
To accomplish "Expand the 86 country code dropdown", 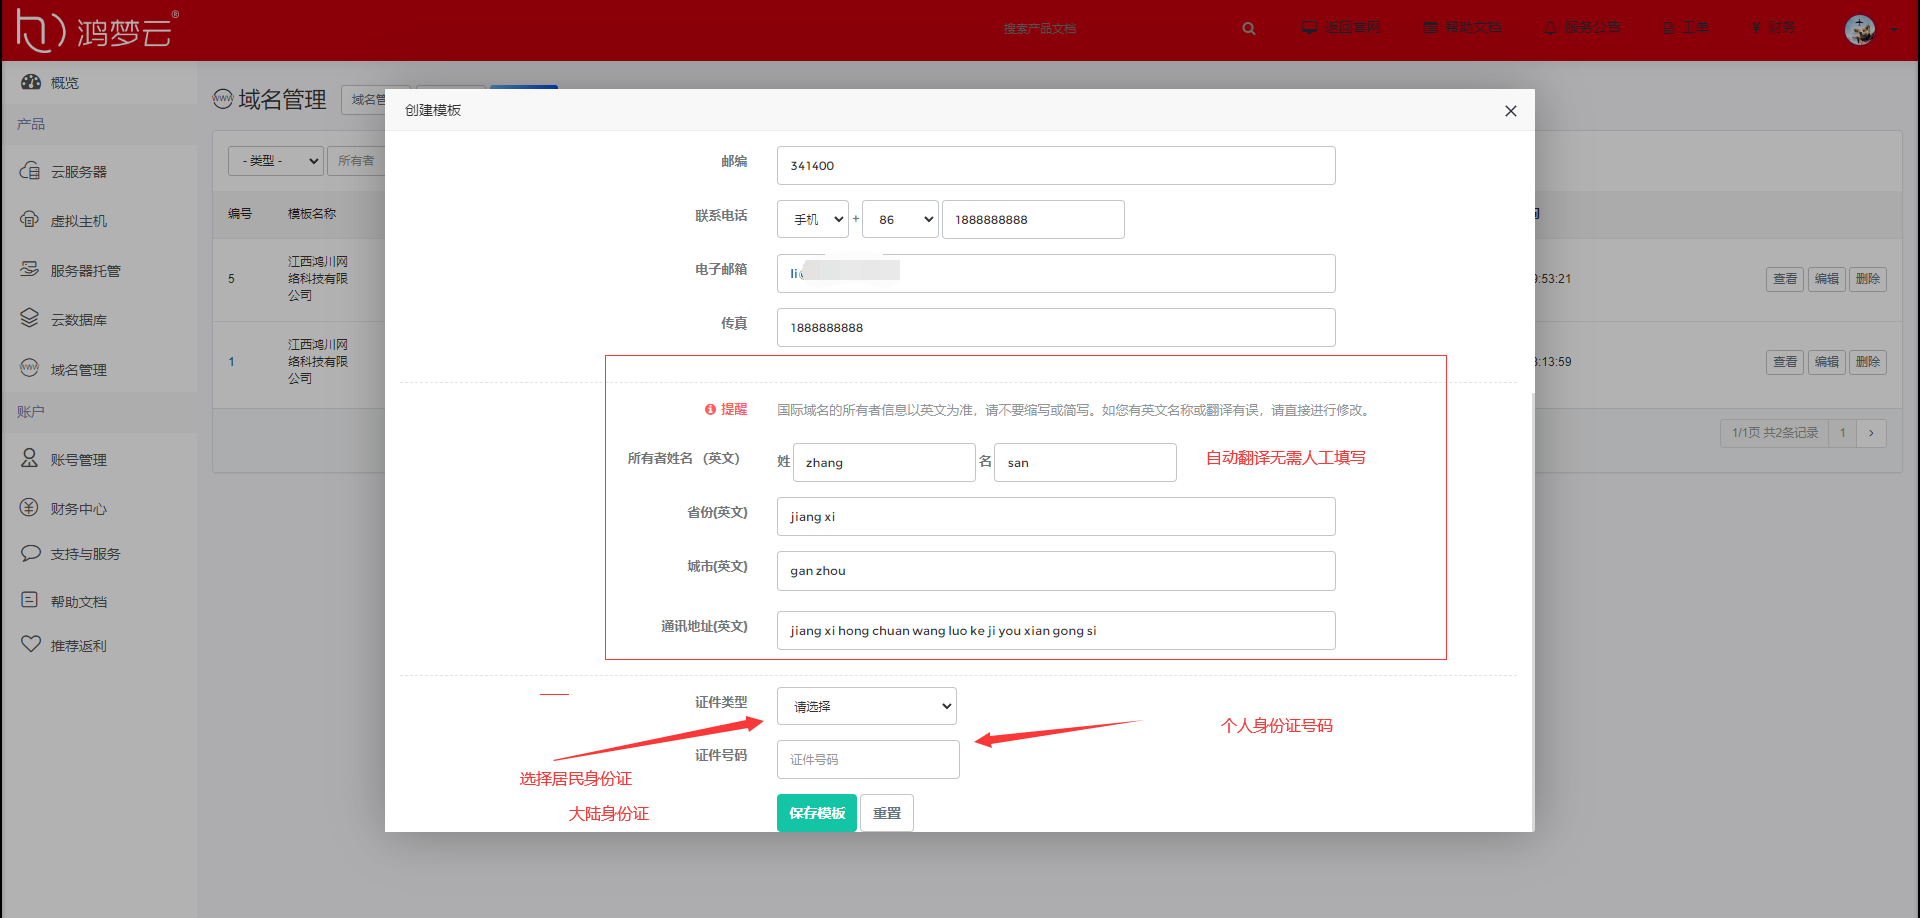I will pyautogui.click(x=900, y=219).
